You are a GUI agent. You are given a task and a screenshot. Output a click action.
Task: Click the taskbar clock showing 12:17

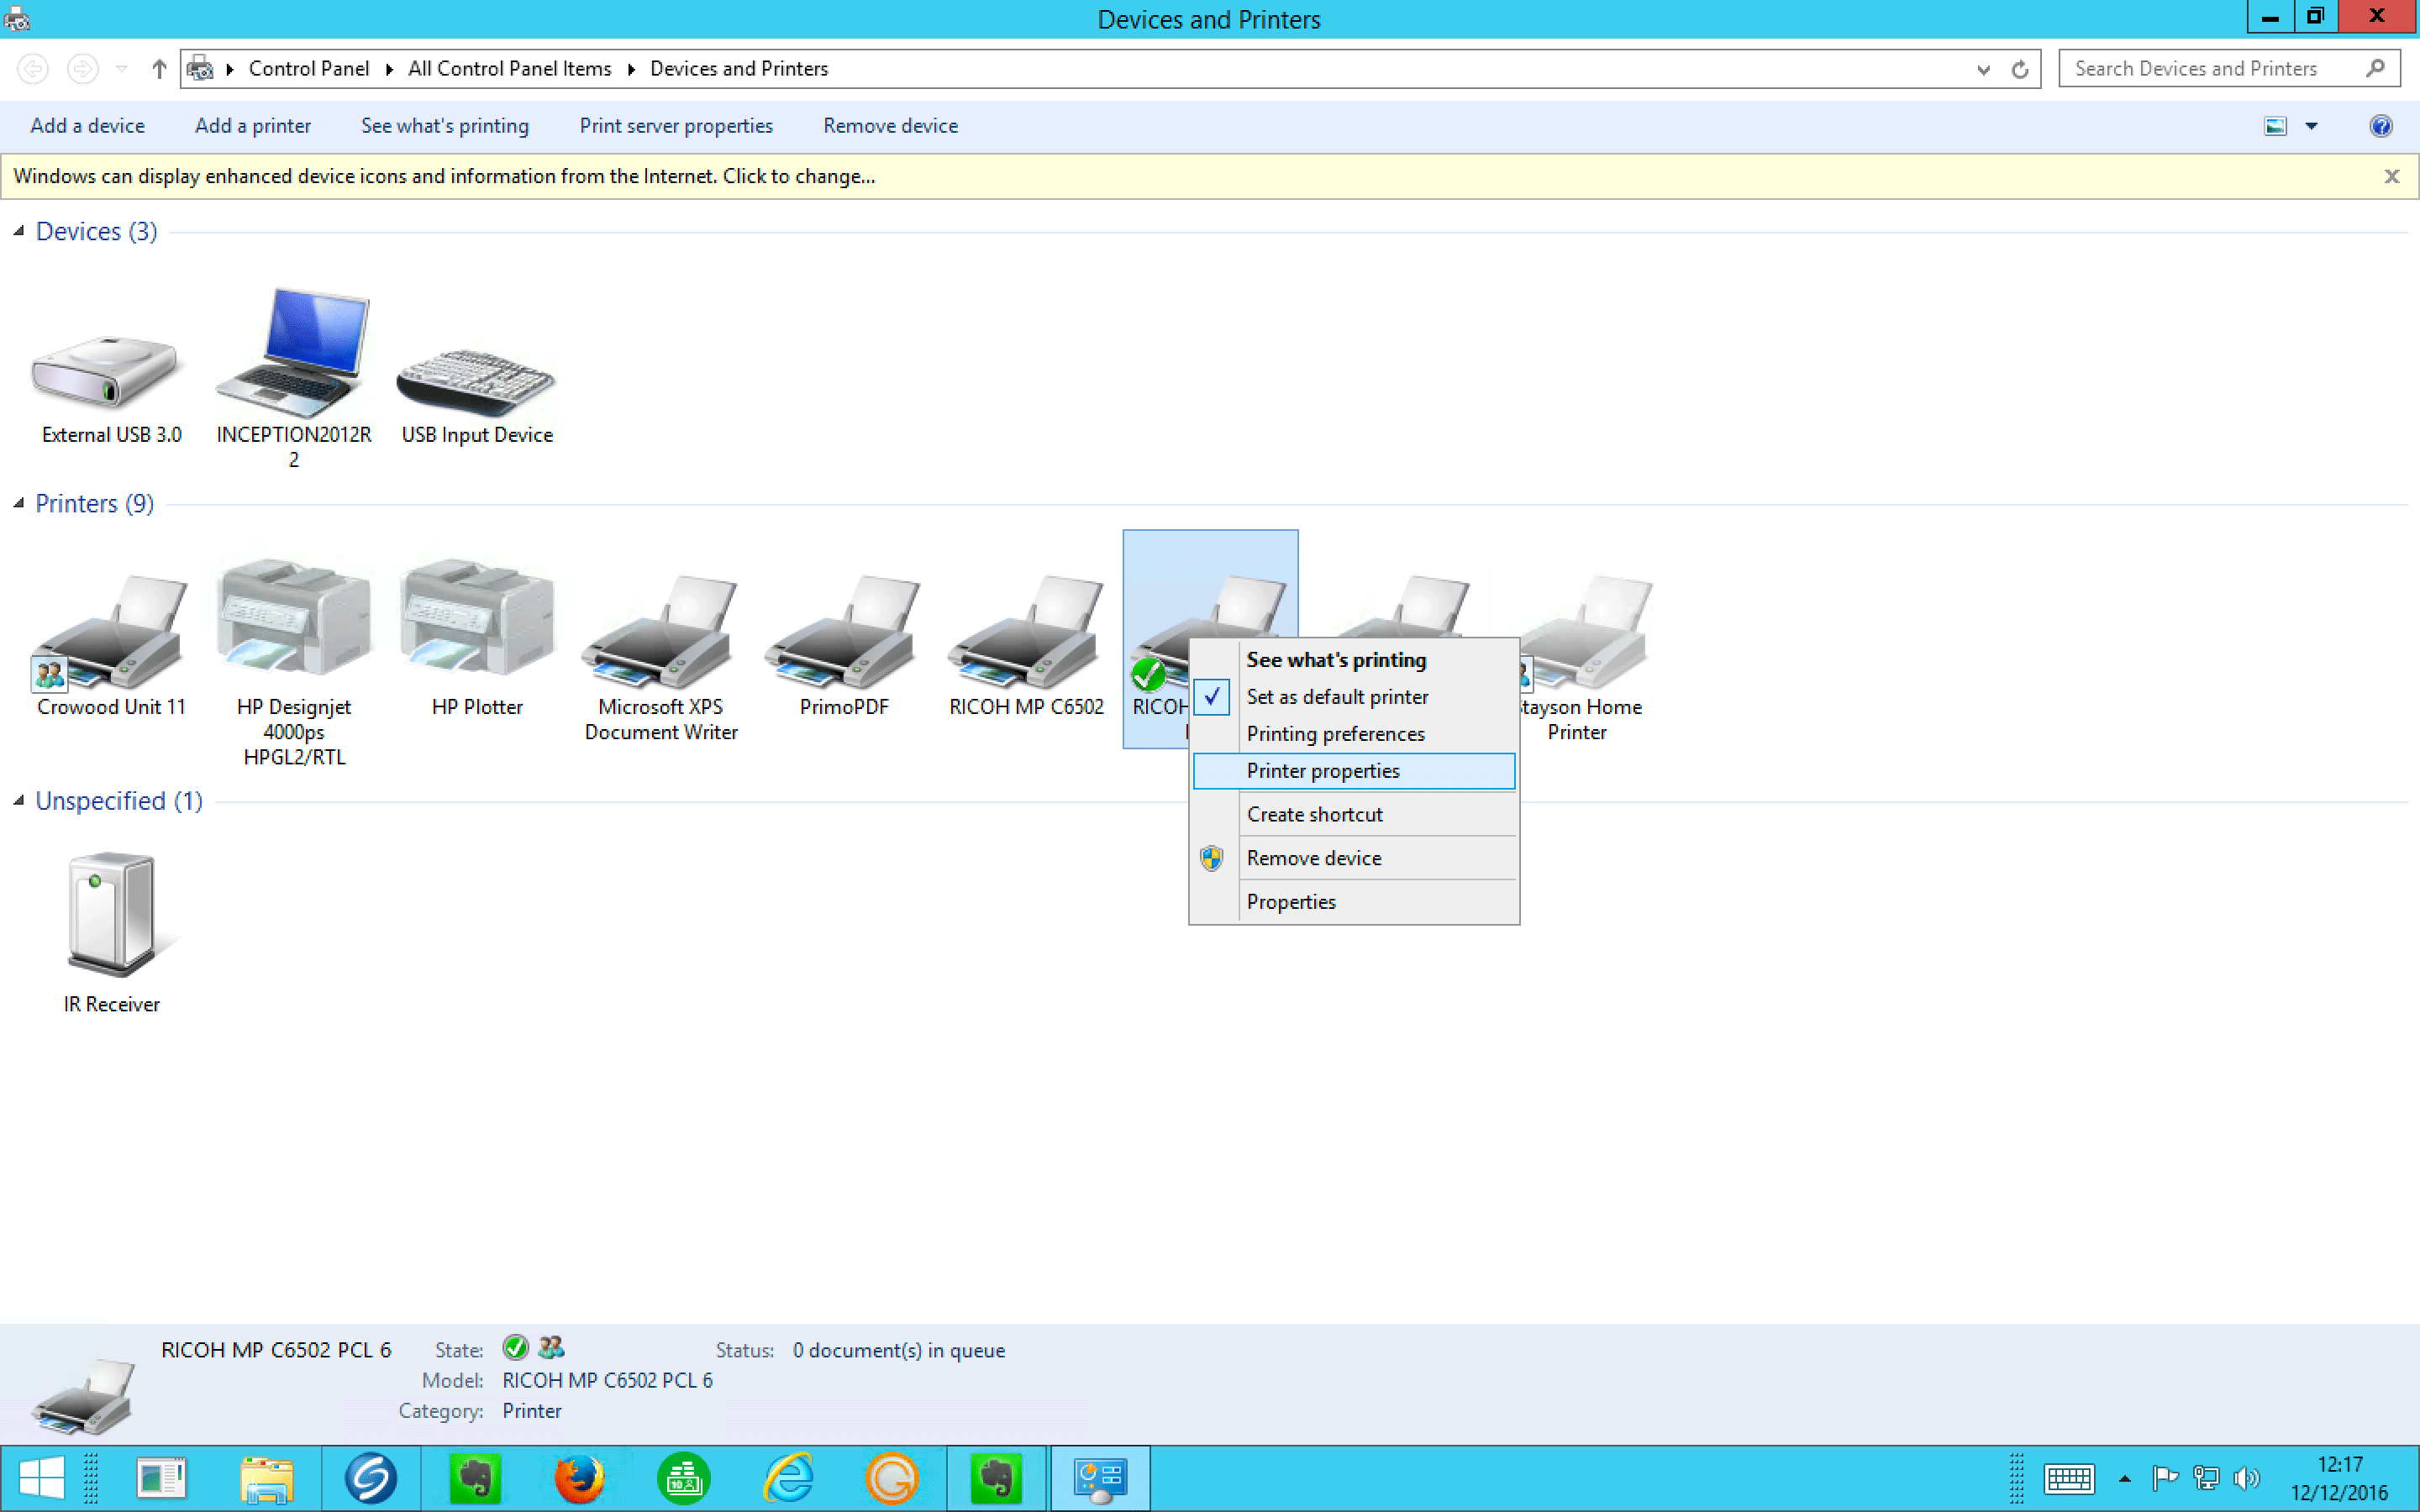click(2339, 1478)
